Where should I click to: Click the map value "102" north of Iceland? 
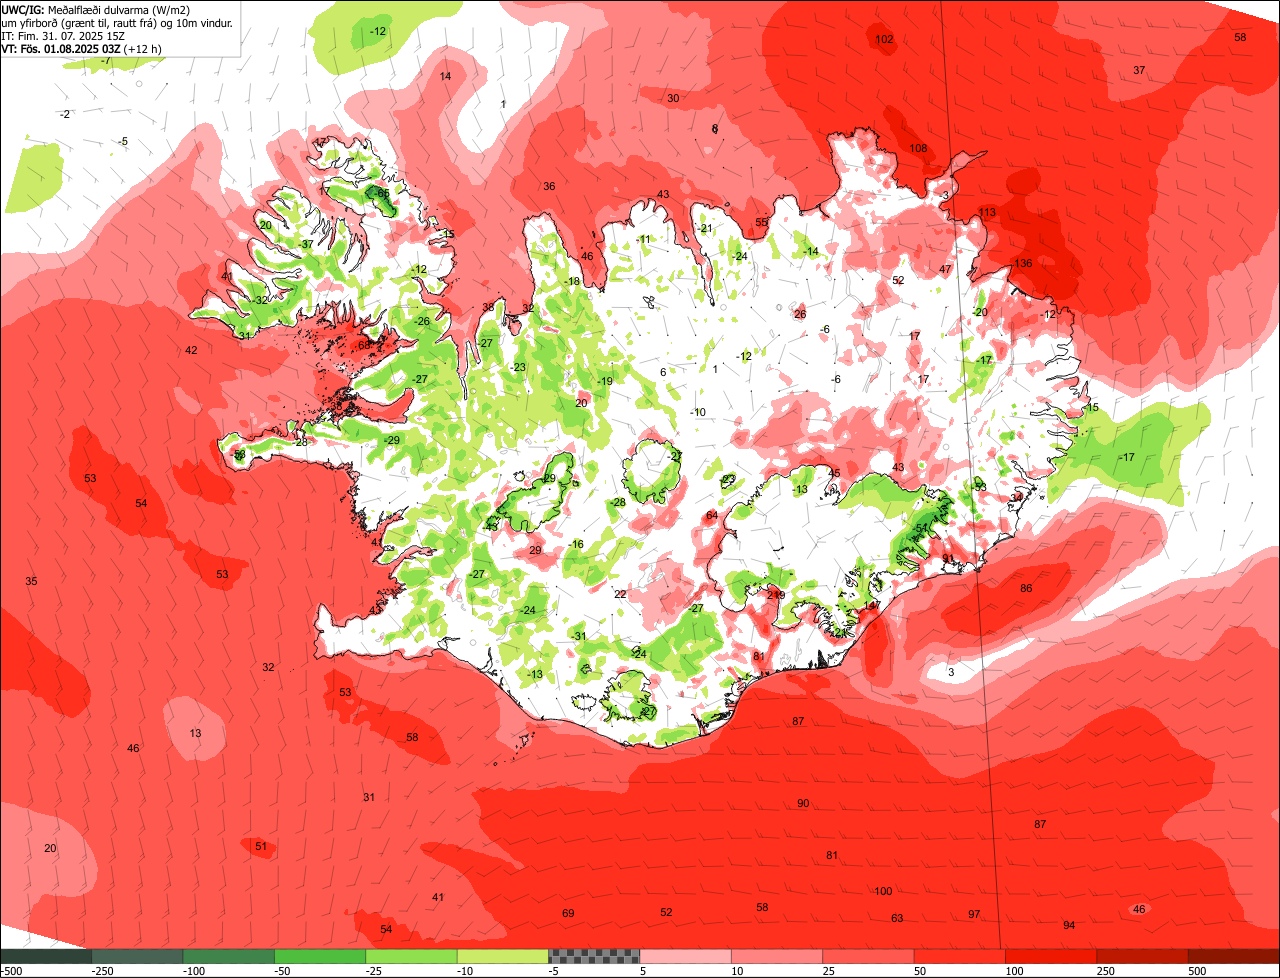[884, 40]
